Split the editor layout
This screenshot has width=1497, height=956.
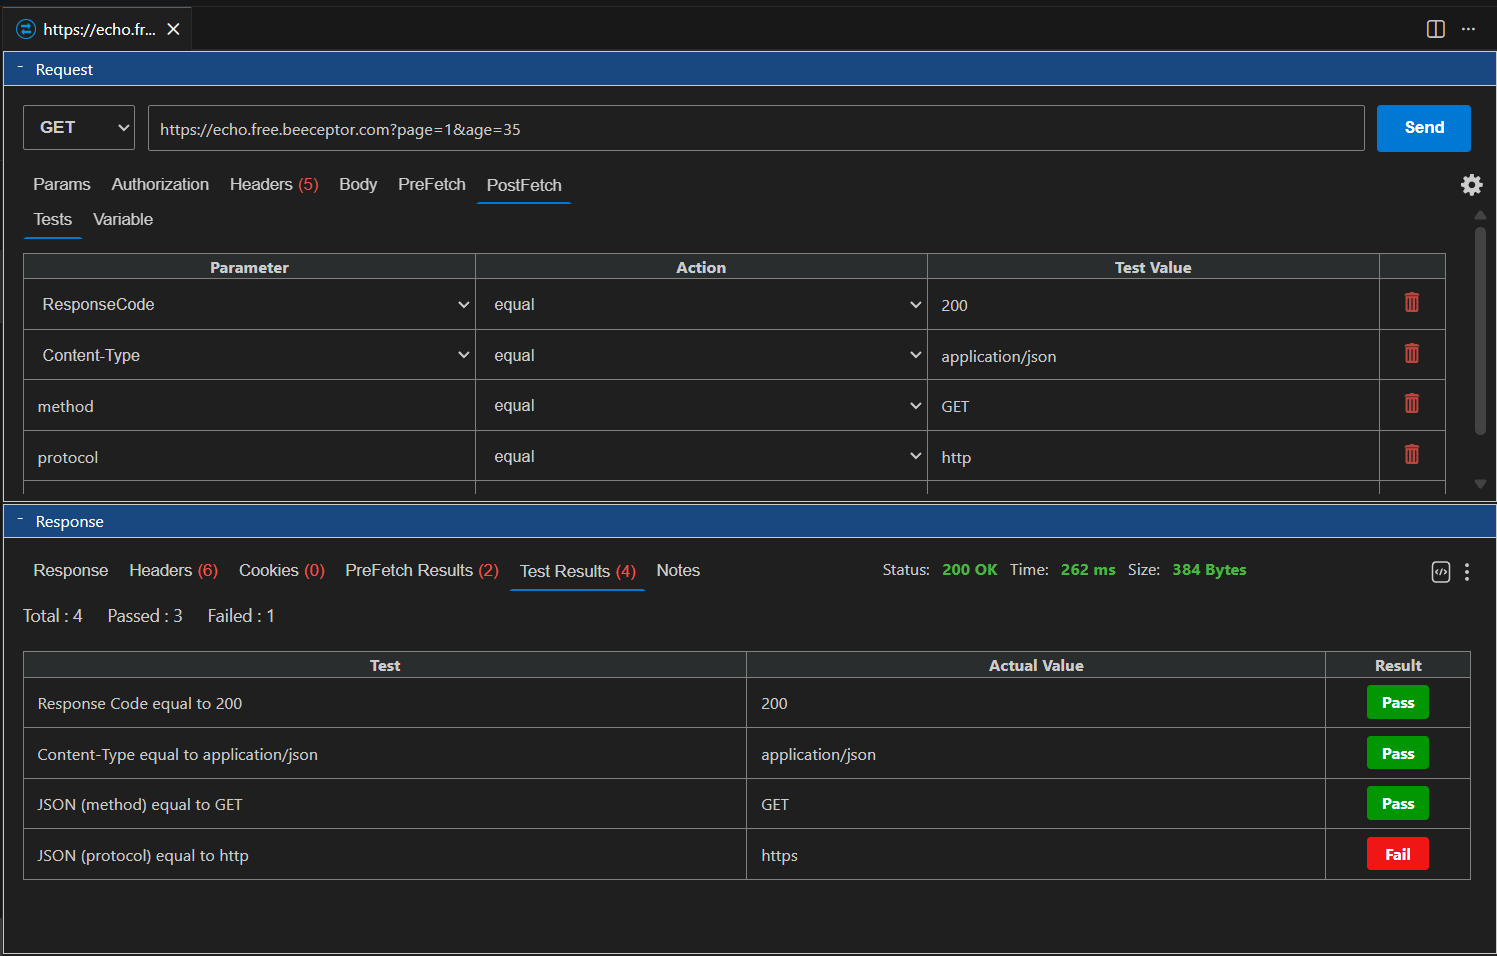[x=1435, y=29]
